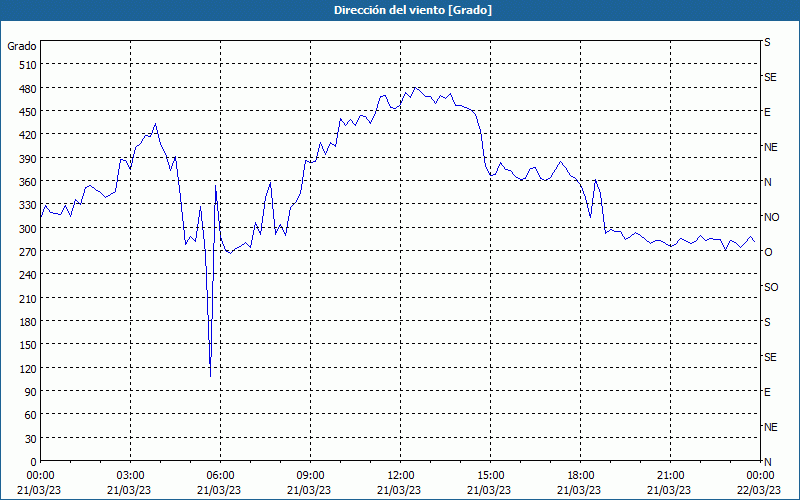Click the 450 y-axis label
Image resolution: width=800 pixels, height=500 pixels.
[29, 112]
